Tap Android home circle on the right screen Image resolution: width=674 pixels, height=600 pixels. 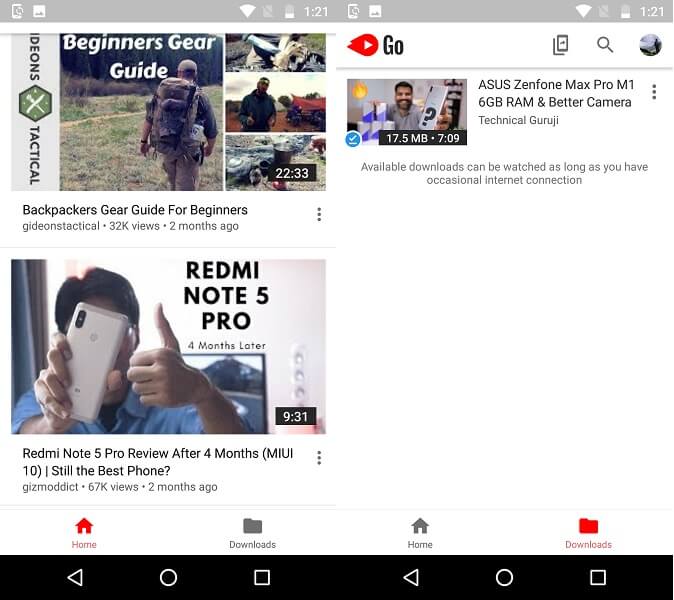point(504,577)
